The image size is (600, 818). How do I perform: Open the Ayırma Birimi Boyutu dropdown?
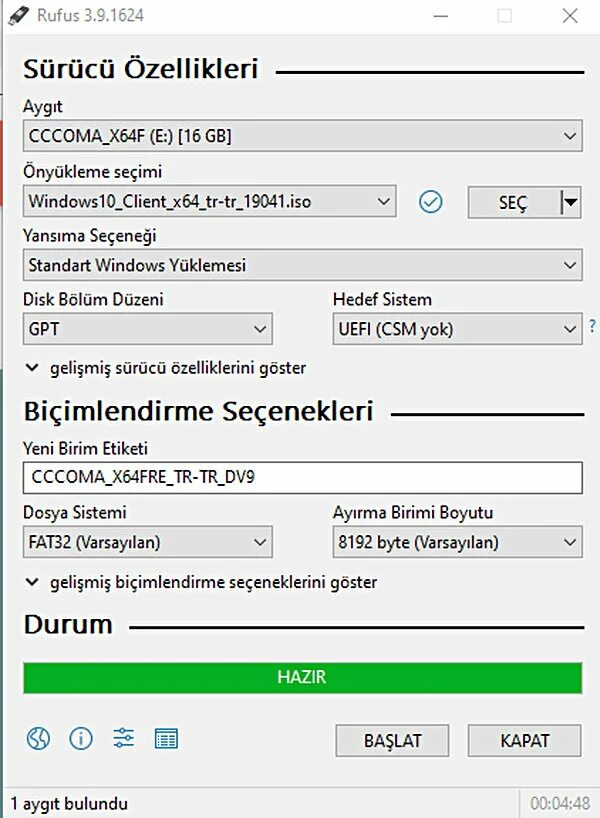point(458,542)
